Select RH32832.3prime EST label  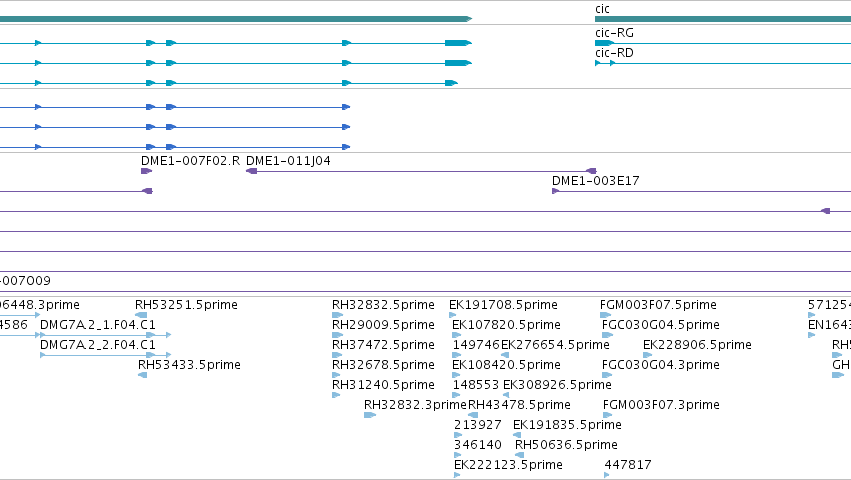point(415,405)
